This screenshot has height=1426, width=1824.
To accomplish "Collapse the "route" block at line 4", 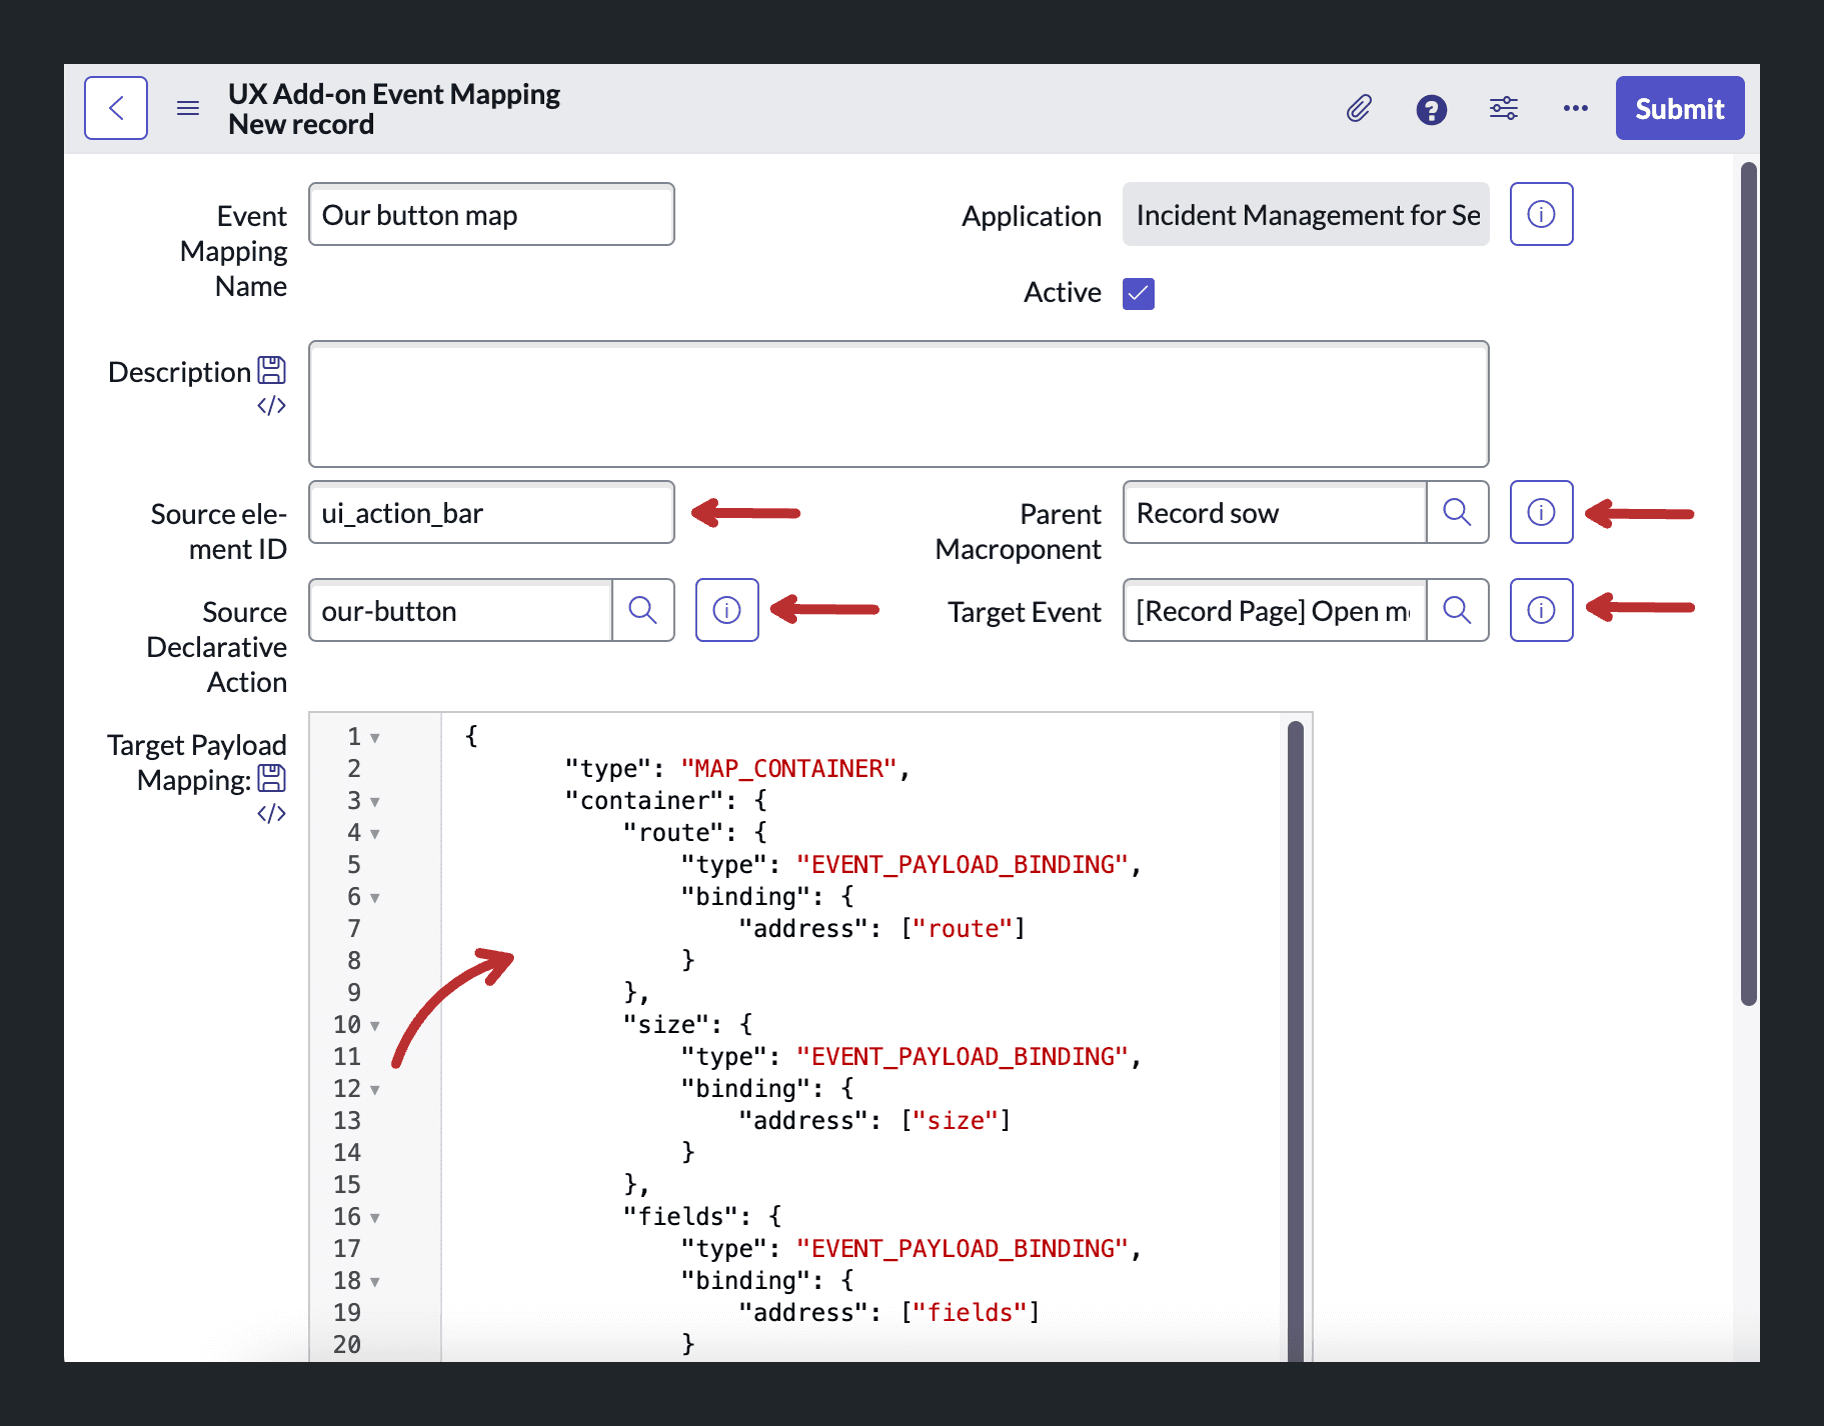I will pos(375,834).
